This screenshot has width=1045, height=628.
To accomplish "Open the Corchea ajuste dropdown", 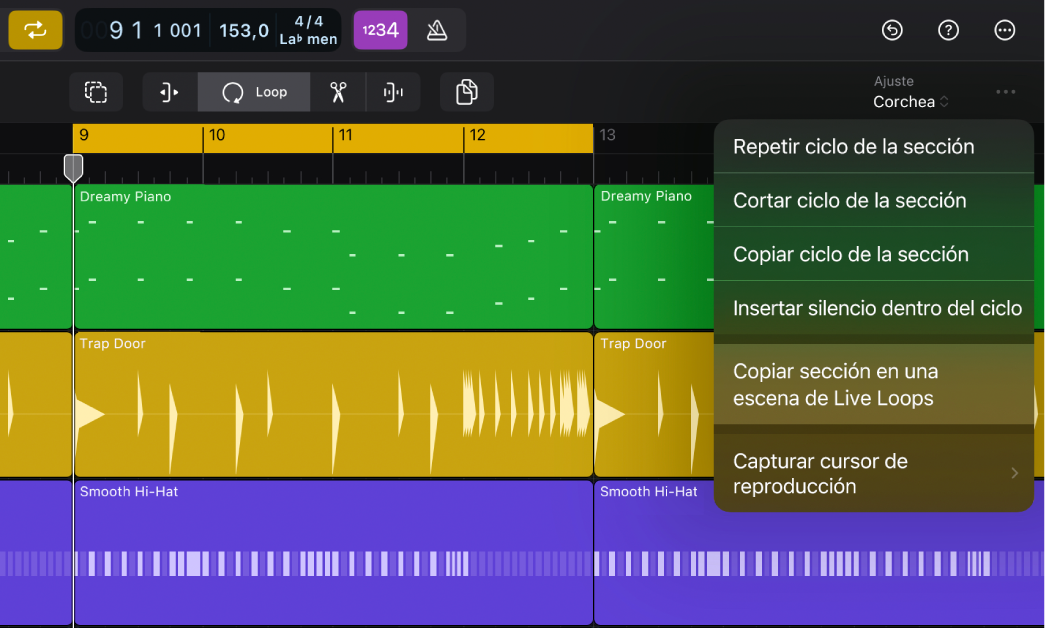I will (909, 101).
